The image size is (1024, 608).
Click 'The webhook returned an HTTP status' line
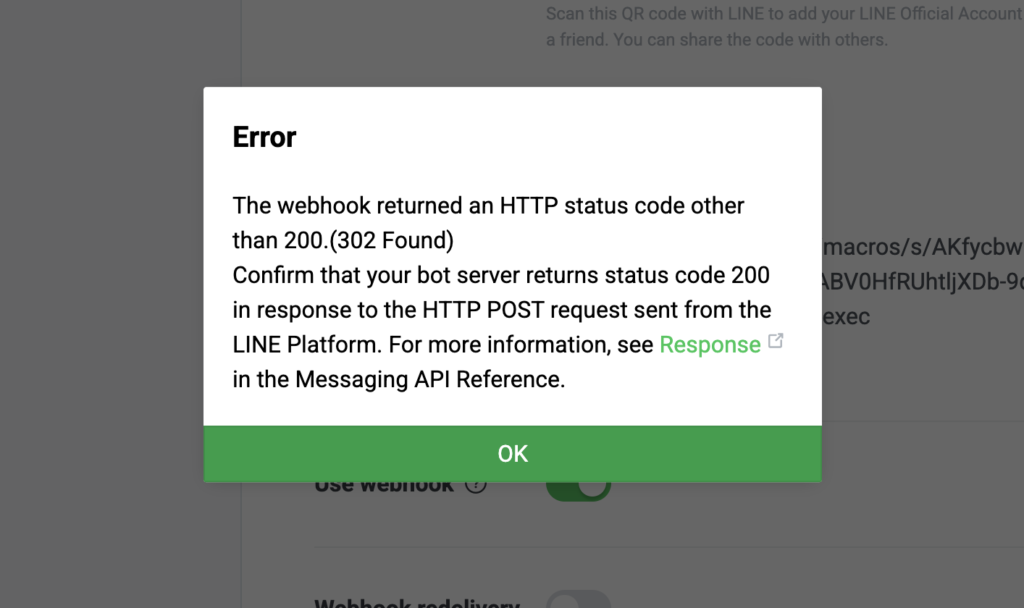[x=488, y=206]
